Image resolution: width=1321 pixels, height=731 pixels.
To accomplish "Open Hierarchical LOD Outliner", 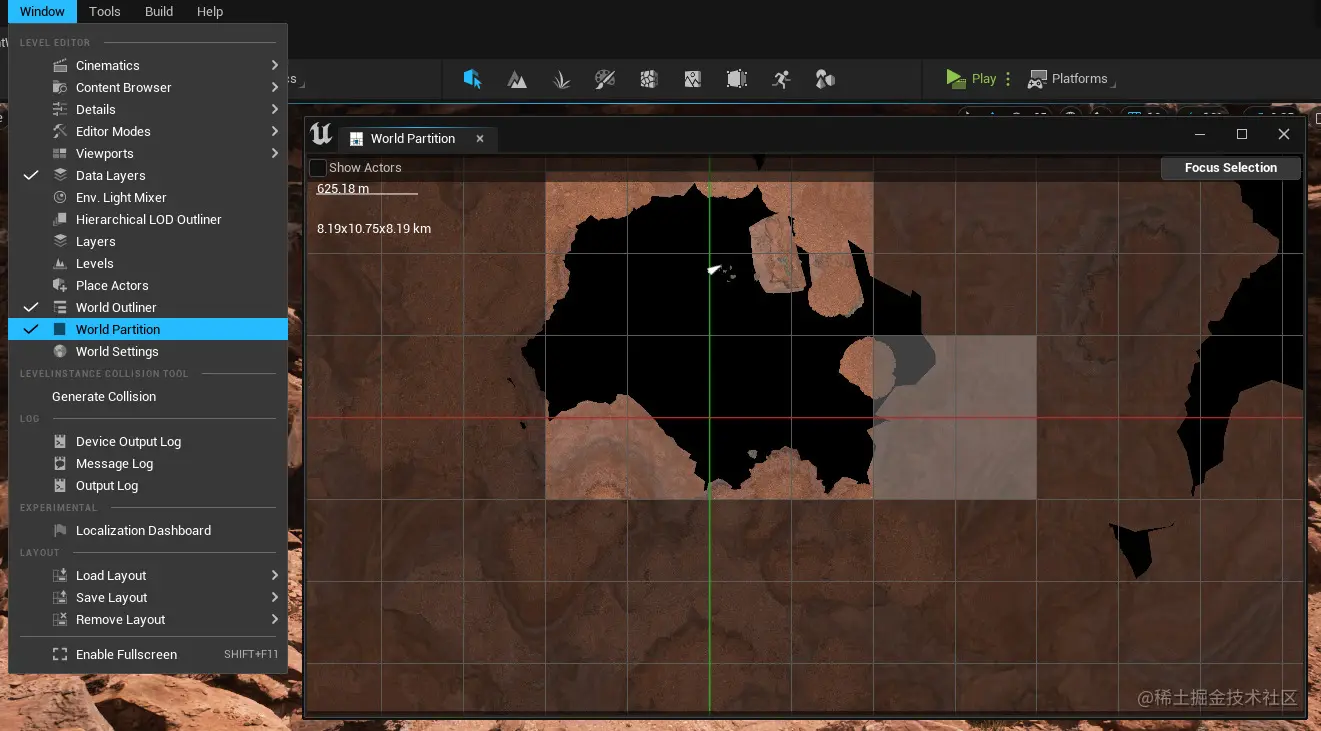I will coord(148,219).
